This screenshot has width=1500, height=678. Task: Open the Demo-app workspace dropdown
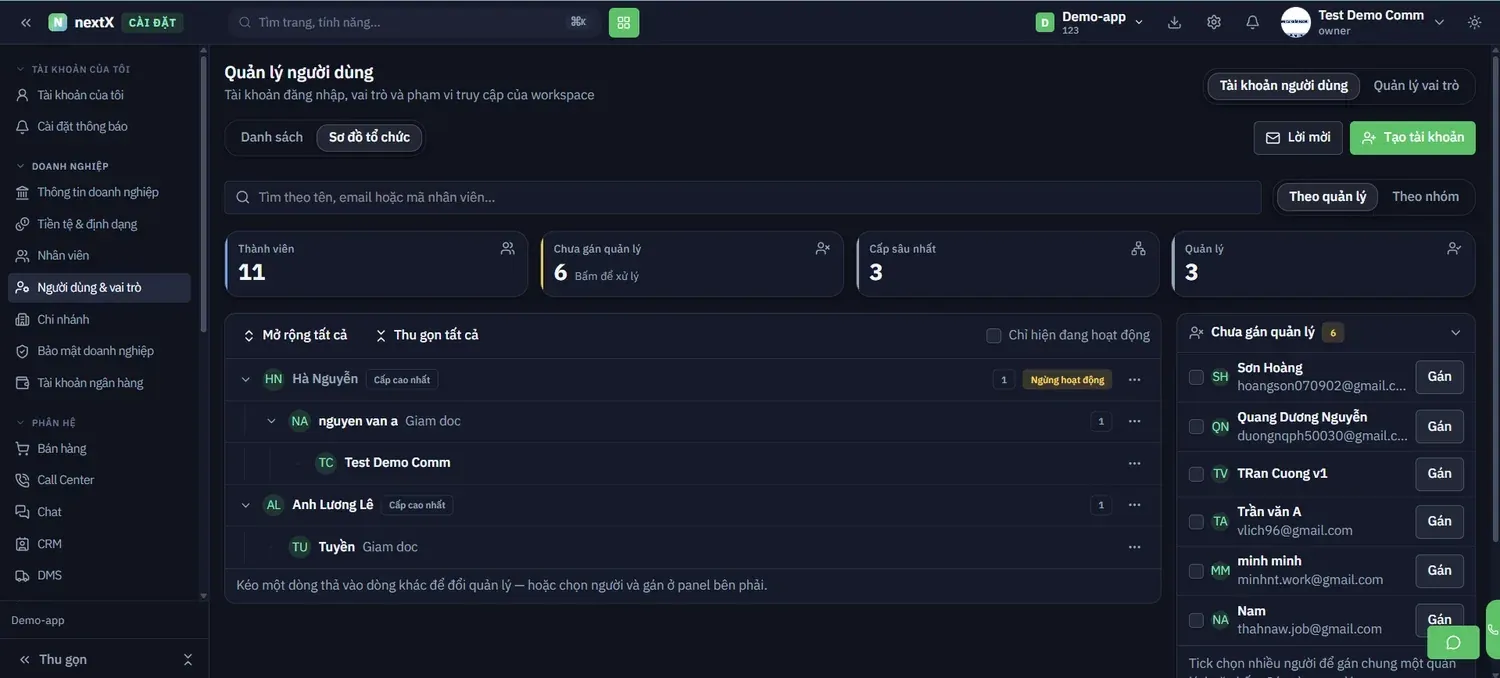(x=1090, y=22)
